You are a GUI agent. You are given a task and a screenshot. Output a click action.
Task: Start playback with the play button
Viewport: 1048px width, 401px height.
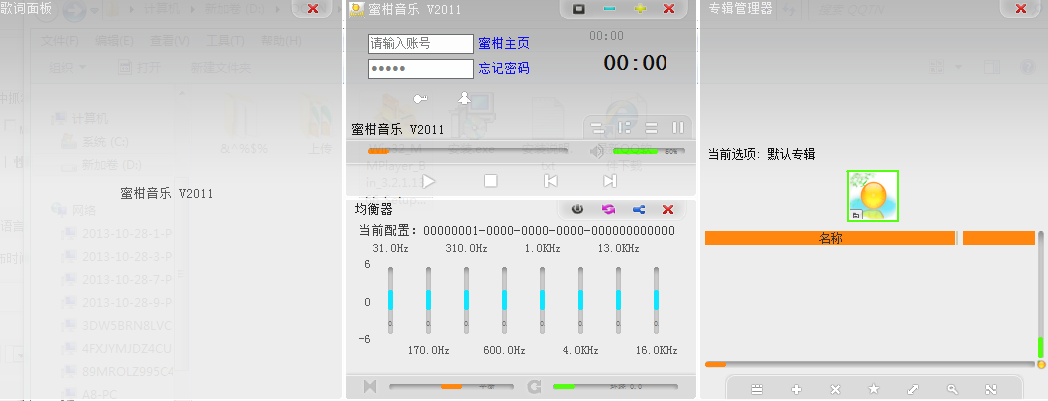click(x=429, y=180)
